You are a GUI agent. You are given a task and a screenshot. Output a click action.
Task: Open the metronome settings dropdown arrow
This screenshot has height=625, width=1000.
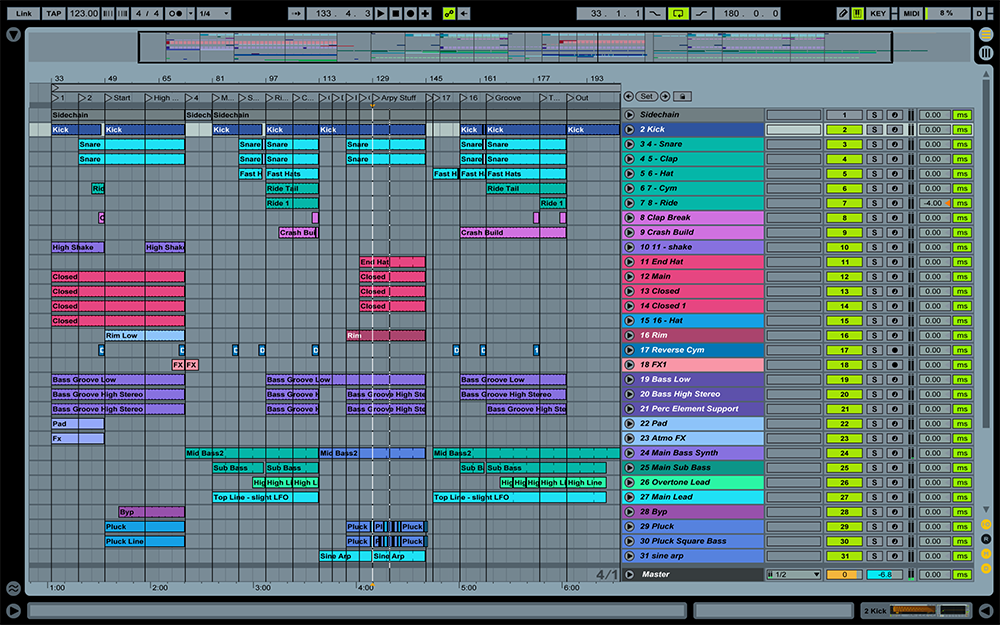(x=190, y=13)
